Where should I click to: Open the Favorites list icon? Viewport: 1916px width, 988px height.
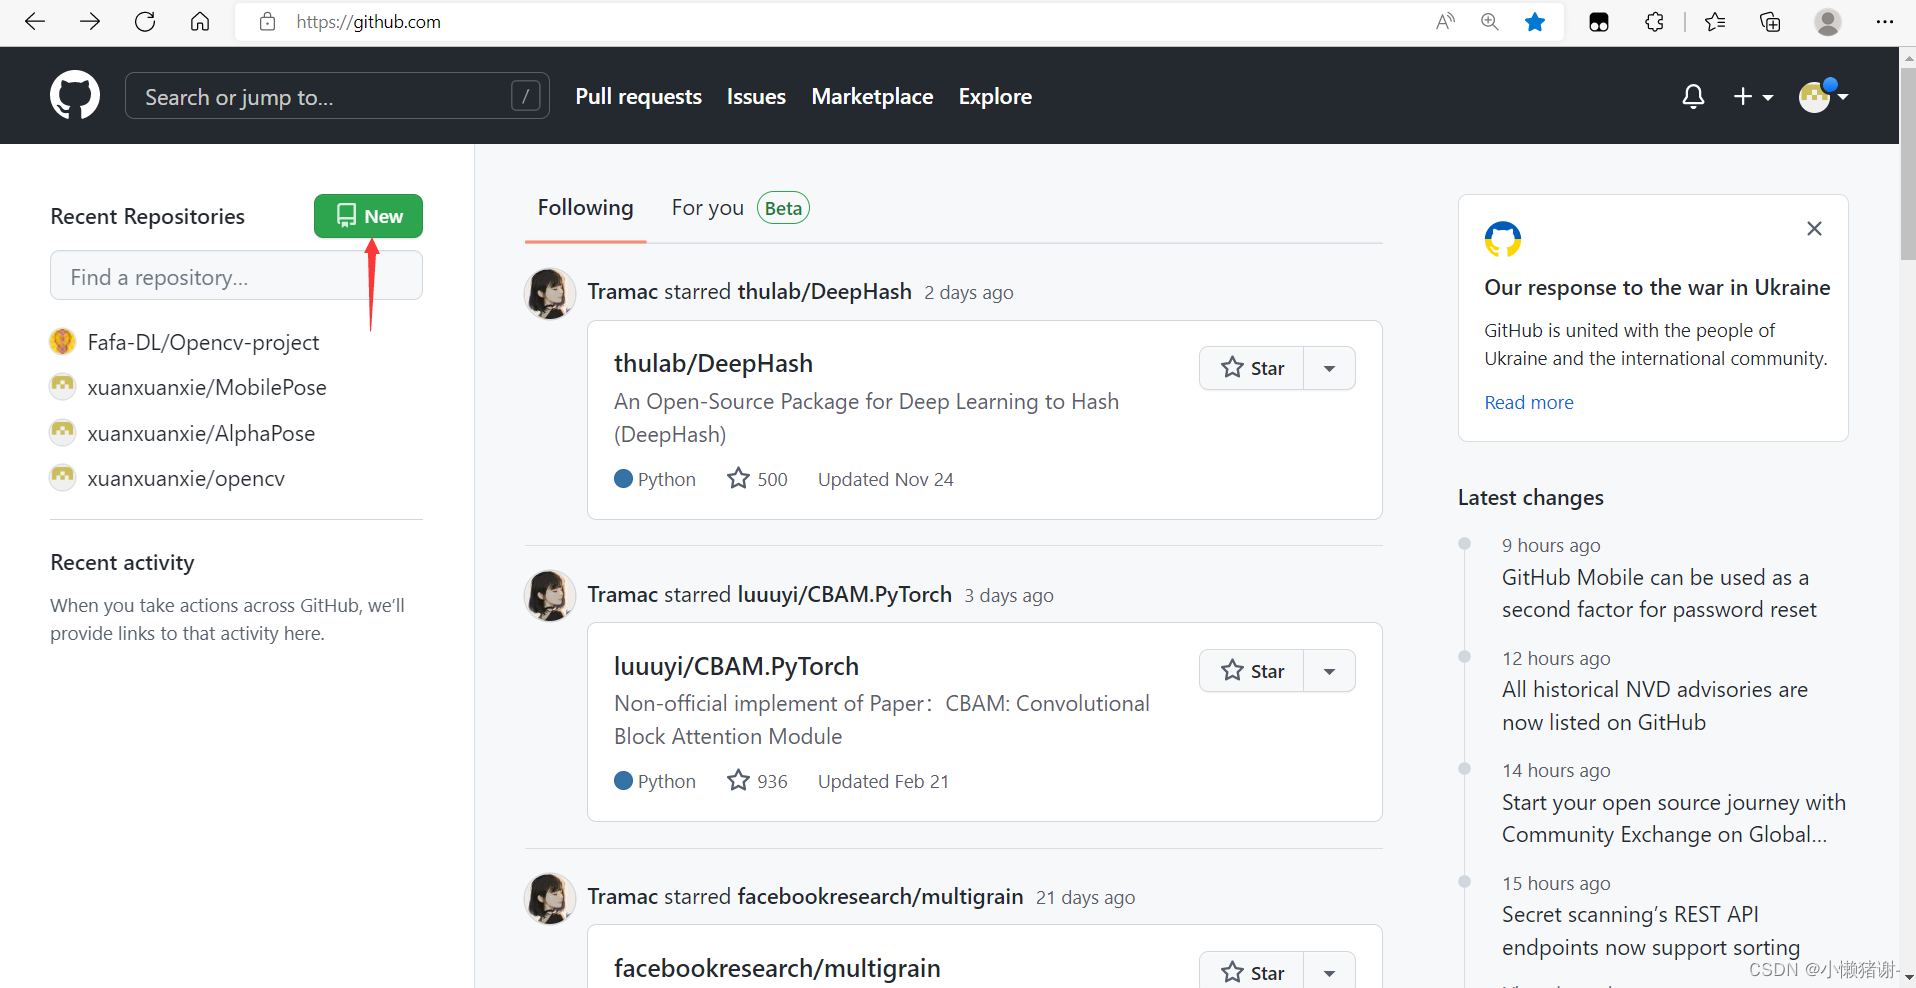point(1715,21)
